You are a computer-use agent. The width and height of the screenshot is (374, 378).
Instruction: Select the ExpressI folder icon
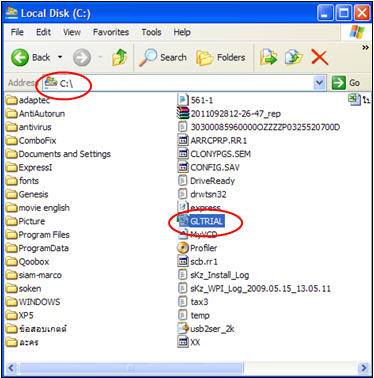point(12,167)
